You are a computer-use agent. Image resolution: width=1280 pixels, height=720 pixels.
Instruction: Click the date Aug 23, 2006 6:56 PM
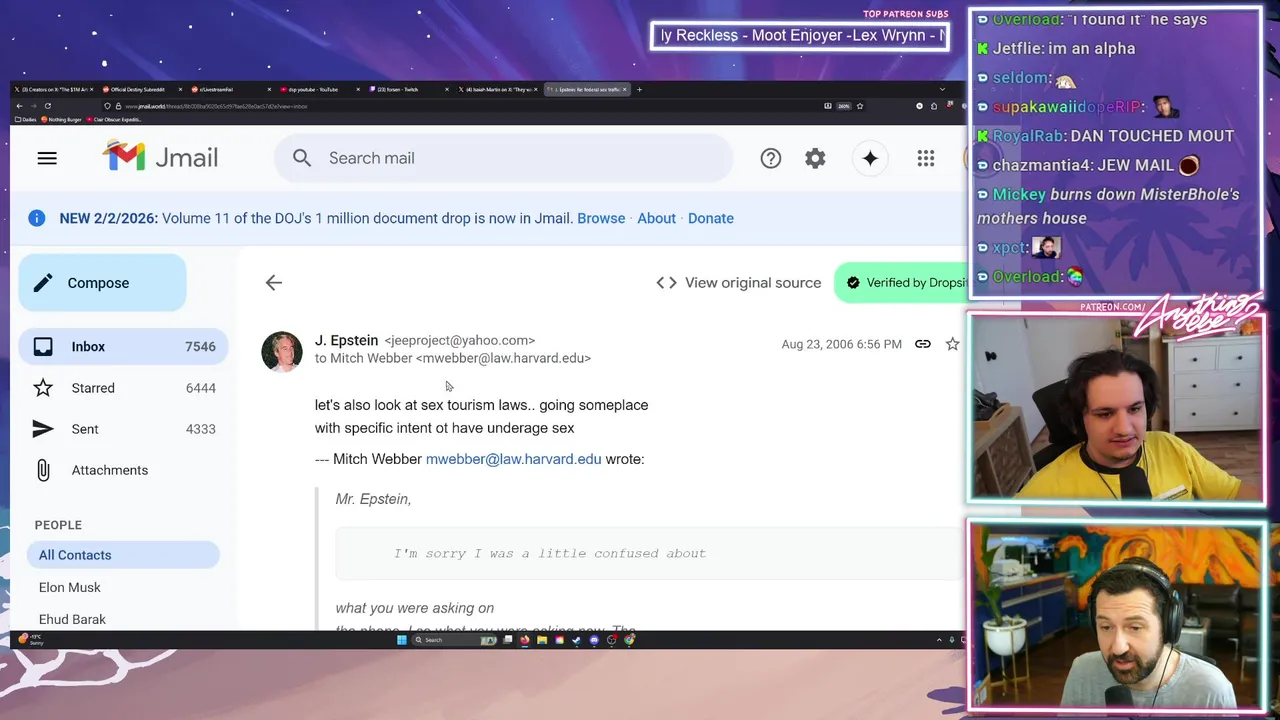tap(841, 344)
